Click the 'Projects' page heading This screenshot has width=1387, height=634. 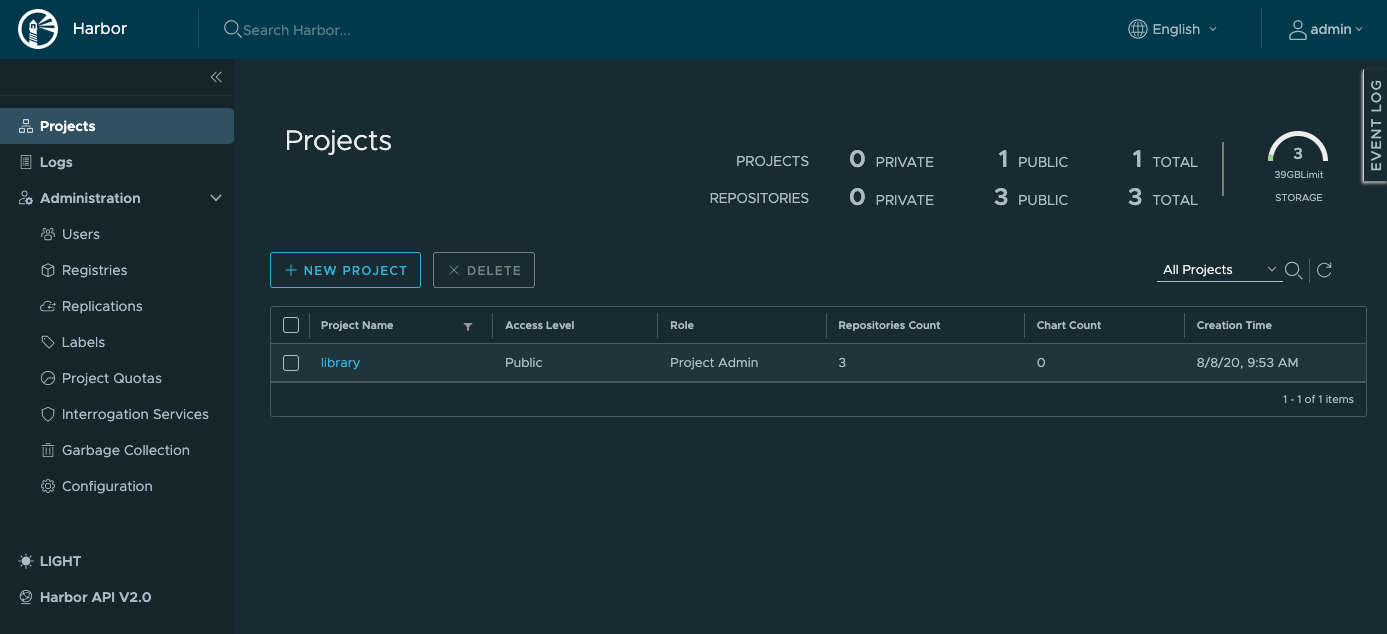pyautogui.click(x=338, y=141)
